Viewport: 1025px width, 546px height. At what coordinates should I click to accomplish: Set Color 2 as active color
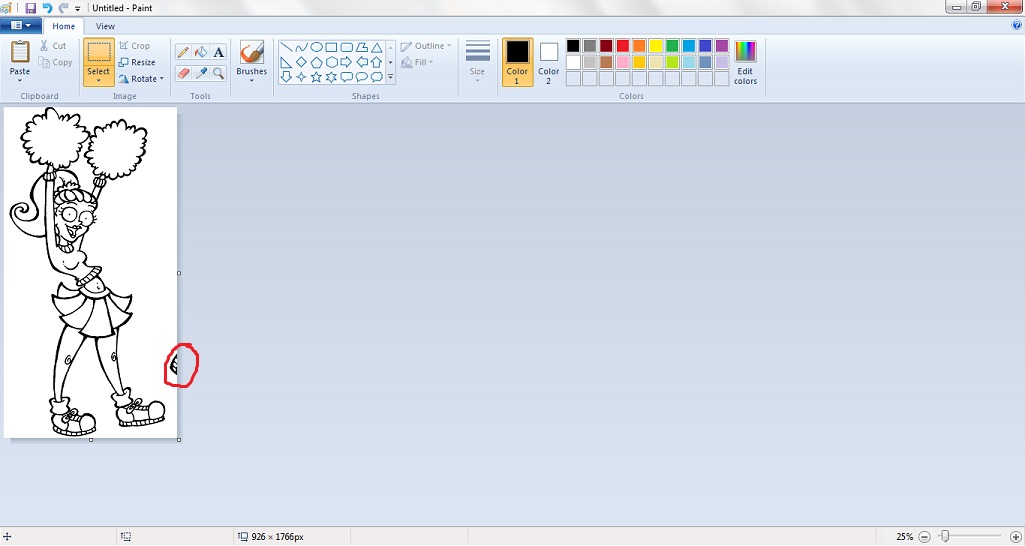[x=548, y=62]
